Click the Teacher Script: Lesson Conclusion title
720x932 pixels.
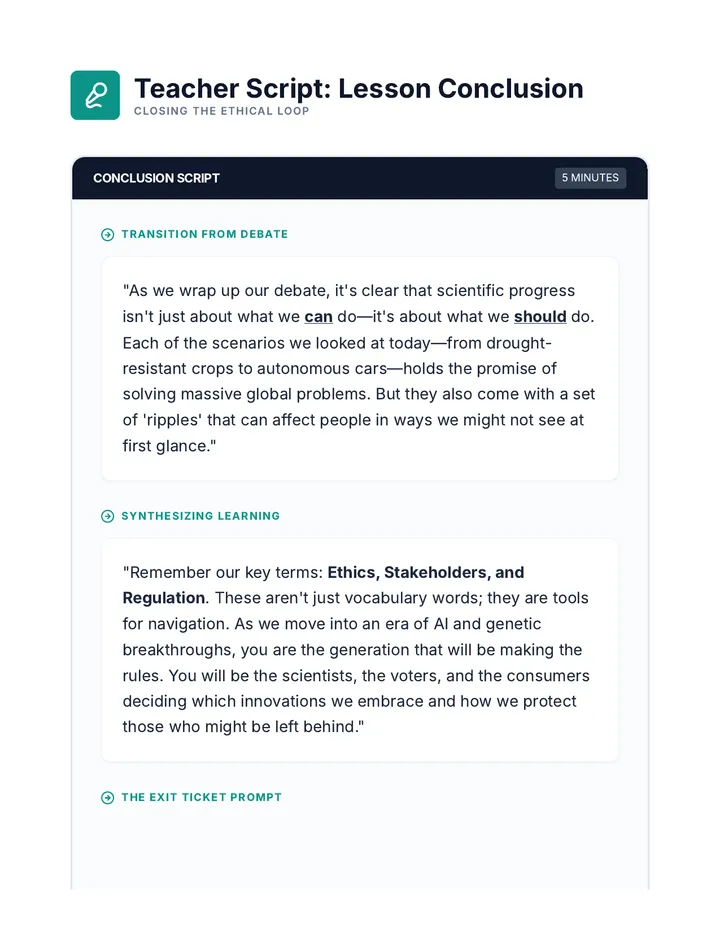[x=359, y=89]
